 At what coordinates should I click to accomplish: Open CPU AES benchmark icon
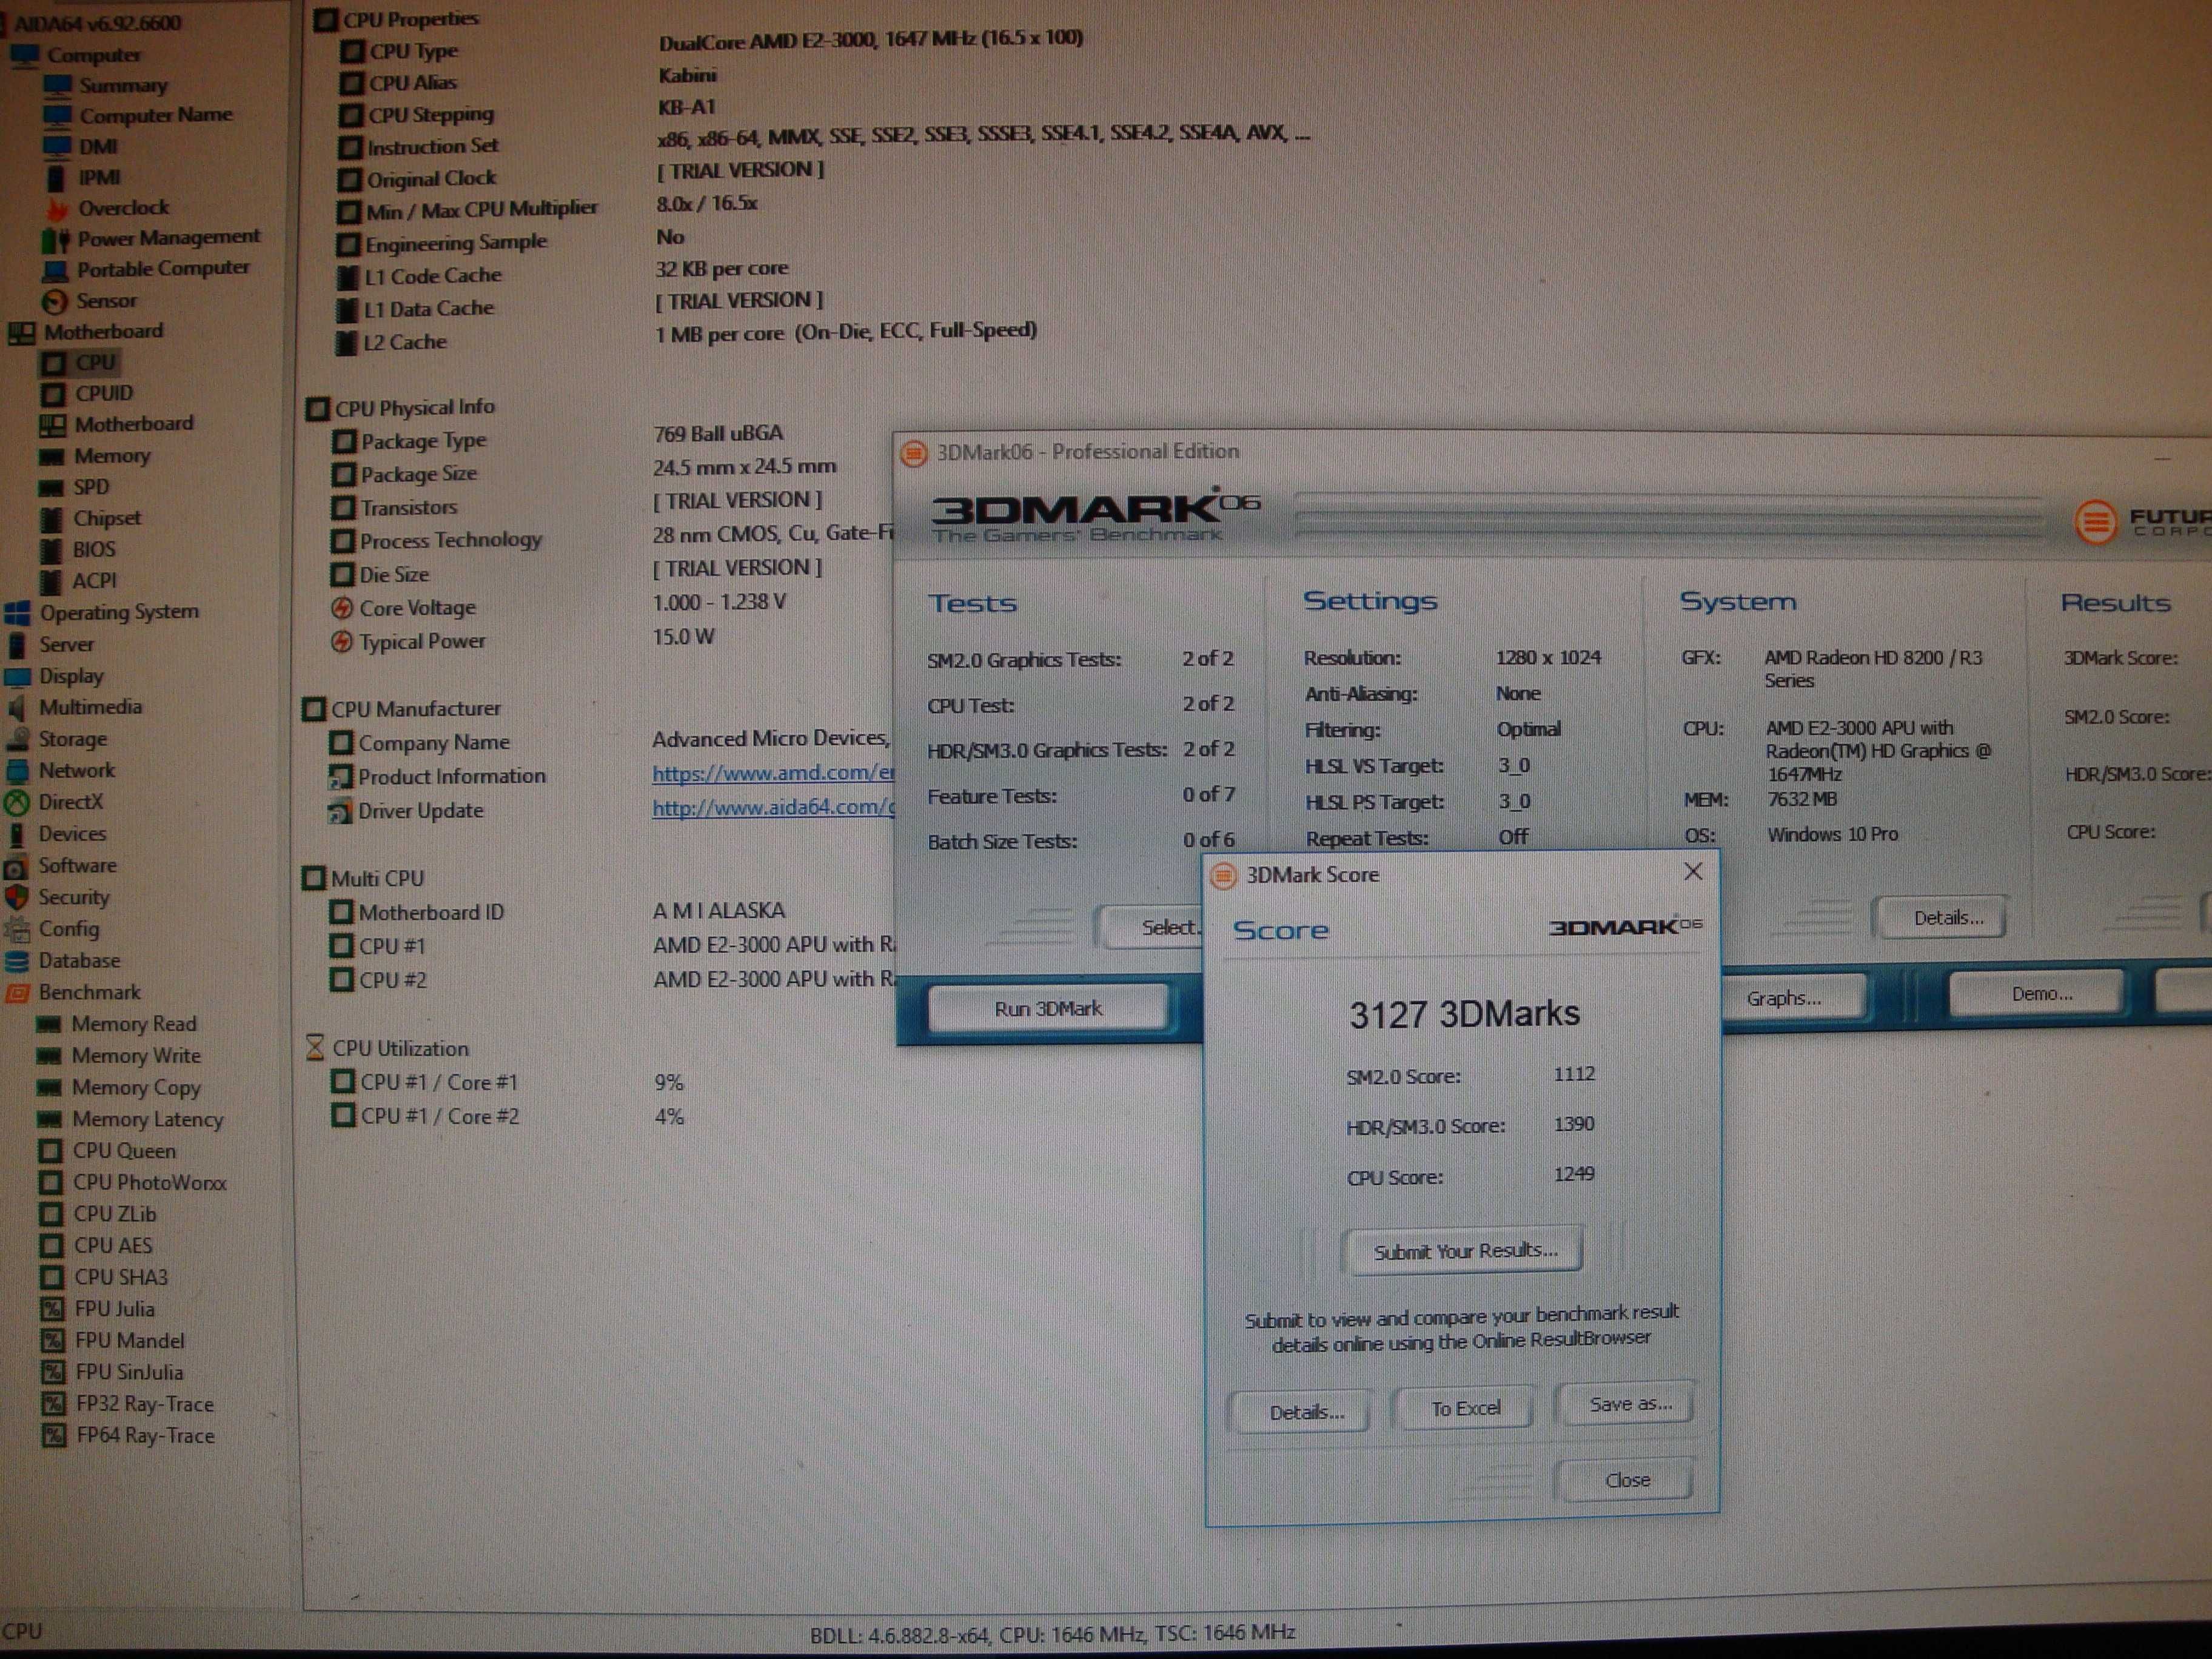pos(51,1246)
